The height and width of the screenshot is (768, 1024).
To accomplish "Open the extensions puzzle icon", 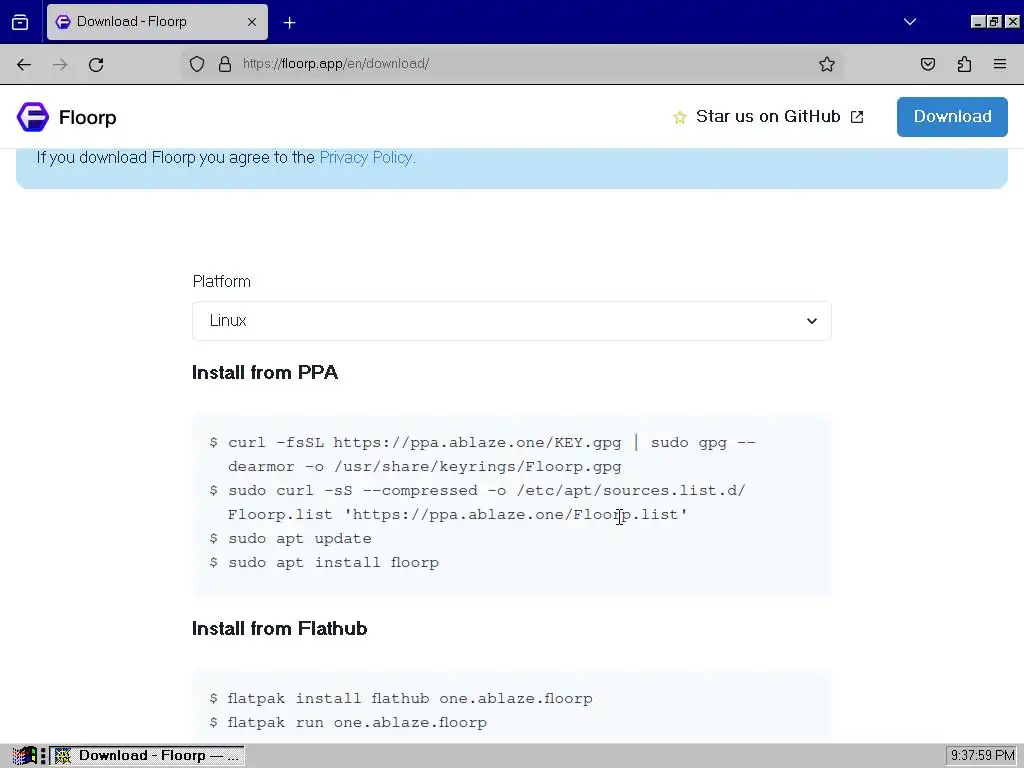I will (x=964, y=64).
